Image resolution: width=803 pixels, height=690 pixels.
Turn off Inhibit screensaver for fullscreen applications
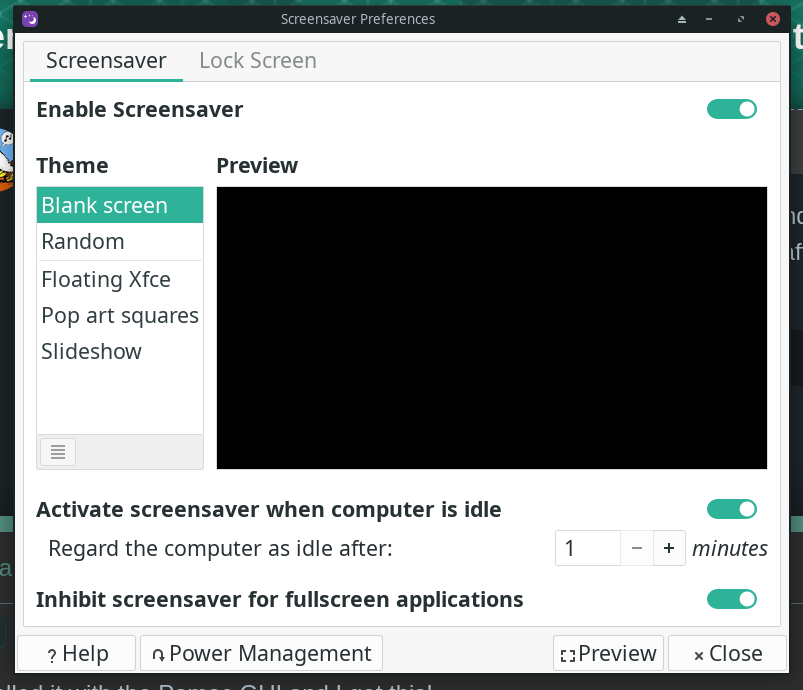(x=732, y=599)
